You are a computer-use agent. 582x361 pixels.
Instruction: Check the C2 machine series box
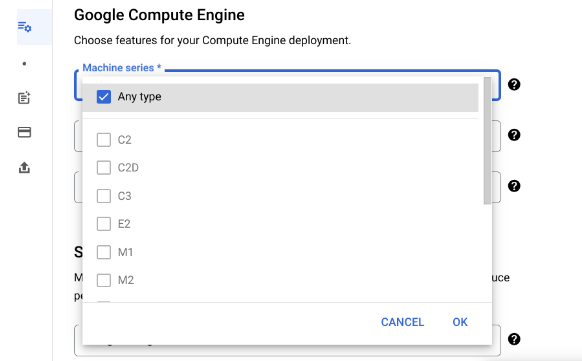(104, 140)
